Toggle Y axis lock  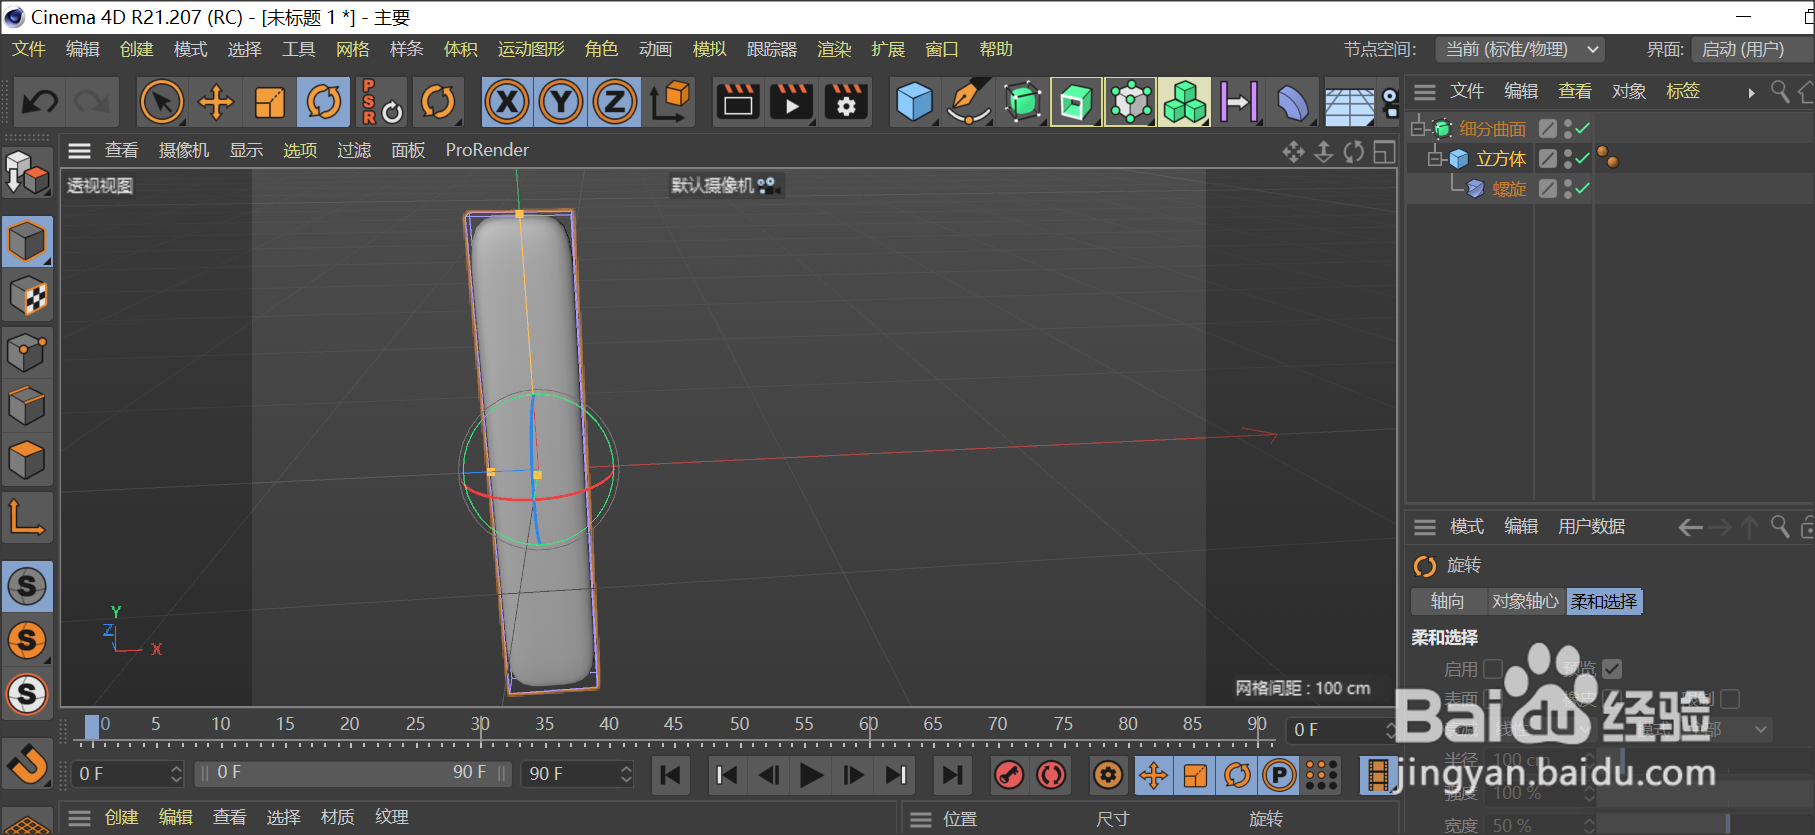pyautogui.click(x=562, y=102)
